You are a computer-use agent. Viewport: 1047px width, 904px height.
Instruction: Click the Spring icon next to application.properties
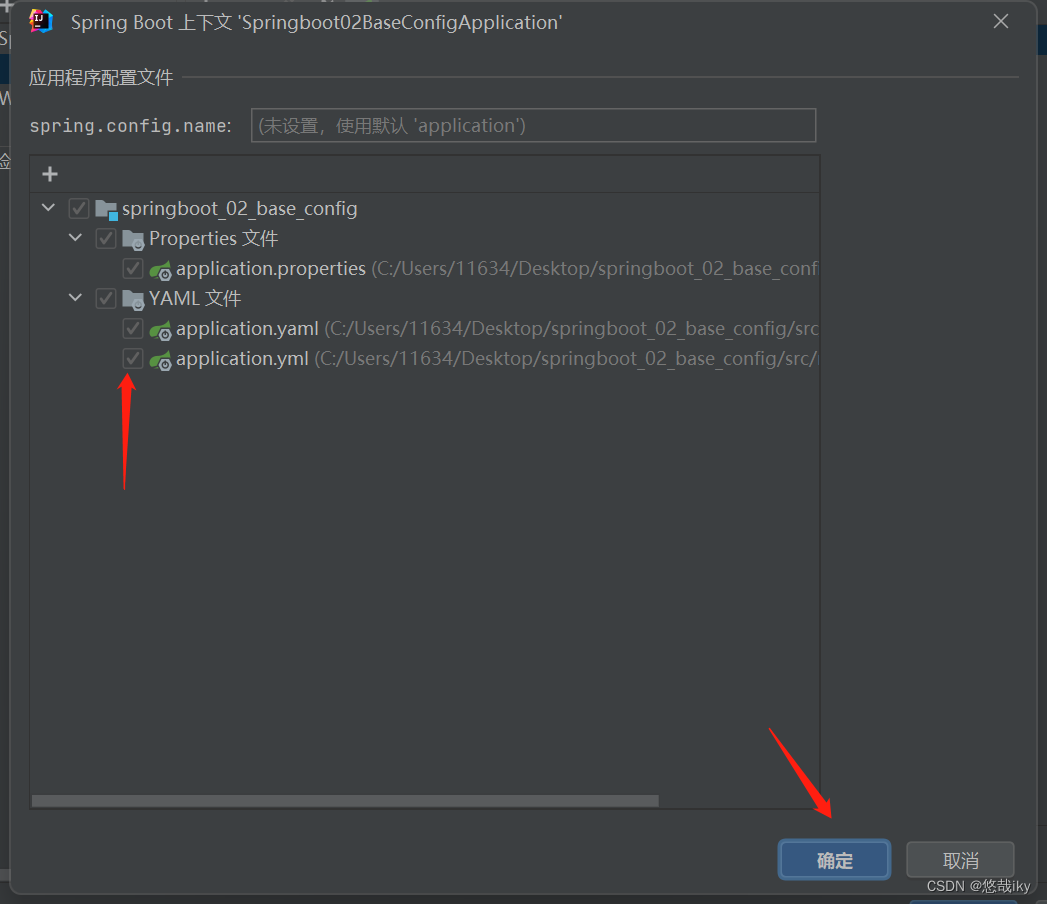[160, 270]
